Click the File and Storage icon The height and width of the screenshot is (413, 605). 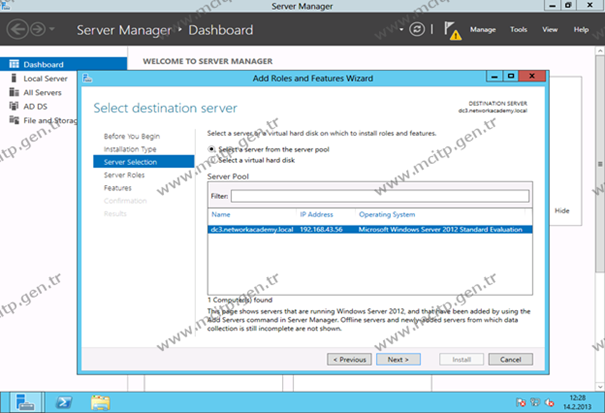pos(14,120)
